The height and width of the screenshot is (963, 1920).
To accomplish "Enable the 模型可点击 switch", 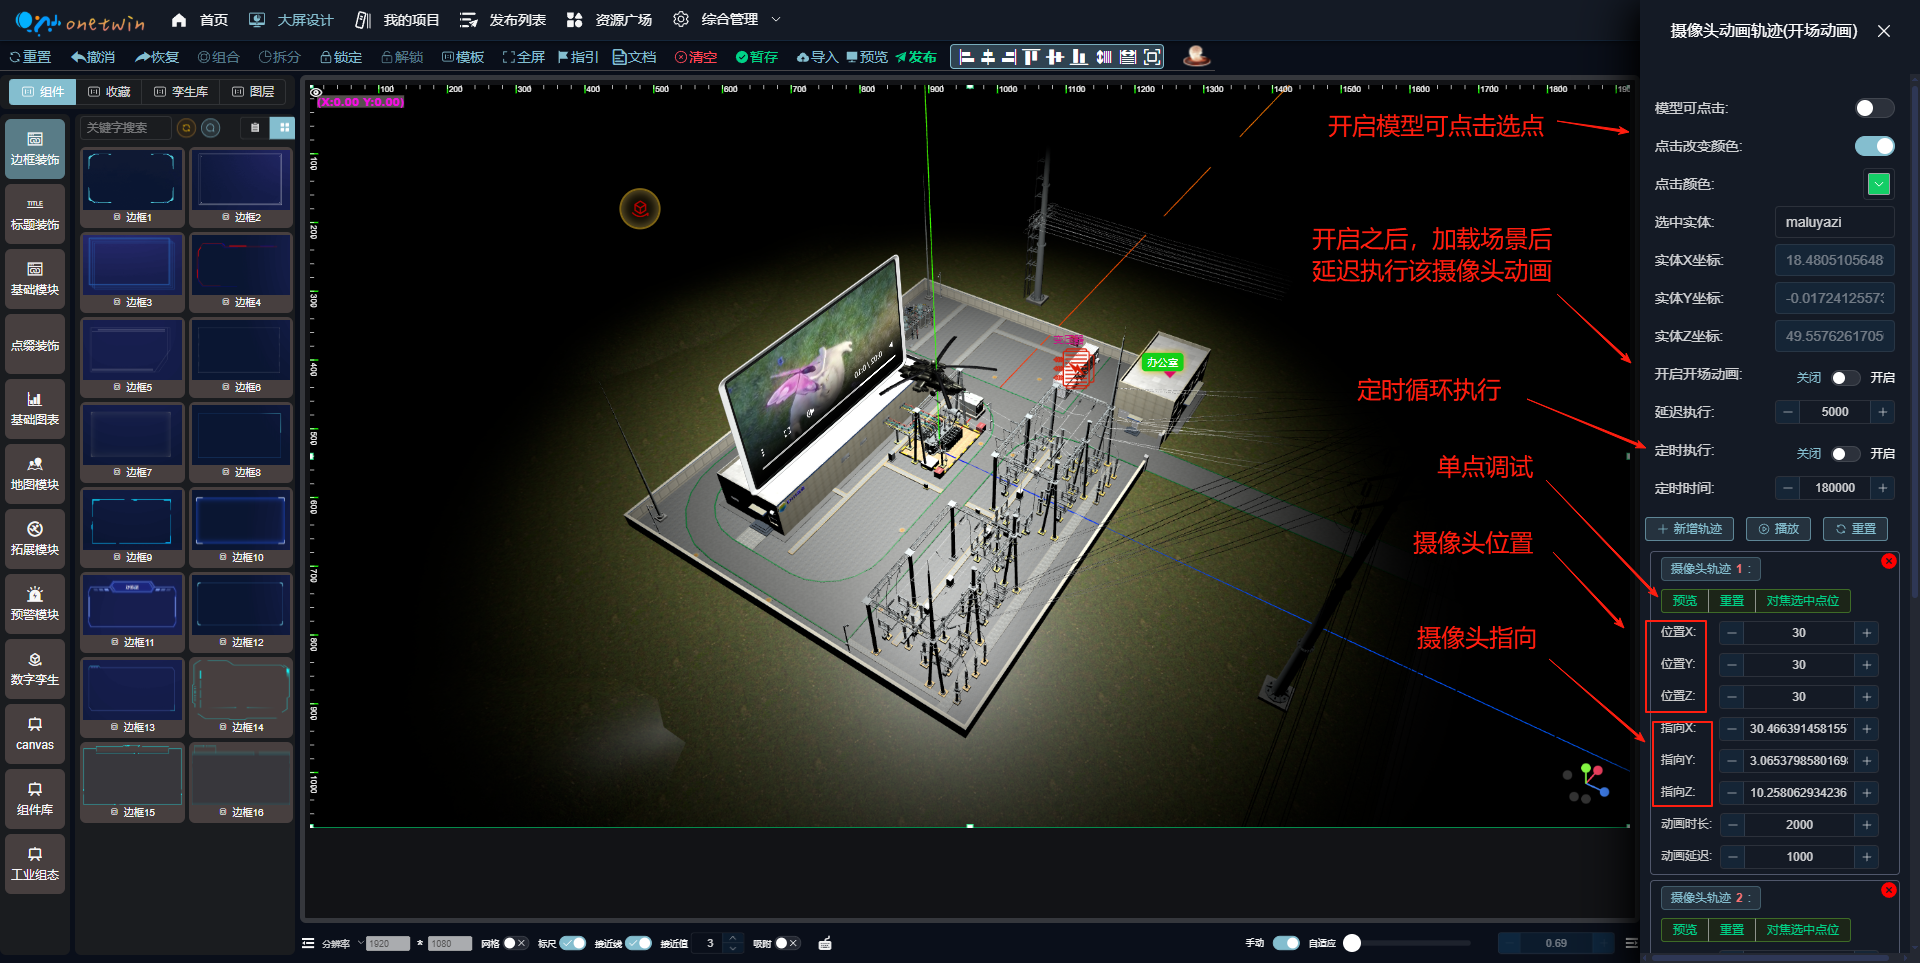I will (1873, 108).
